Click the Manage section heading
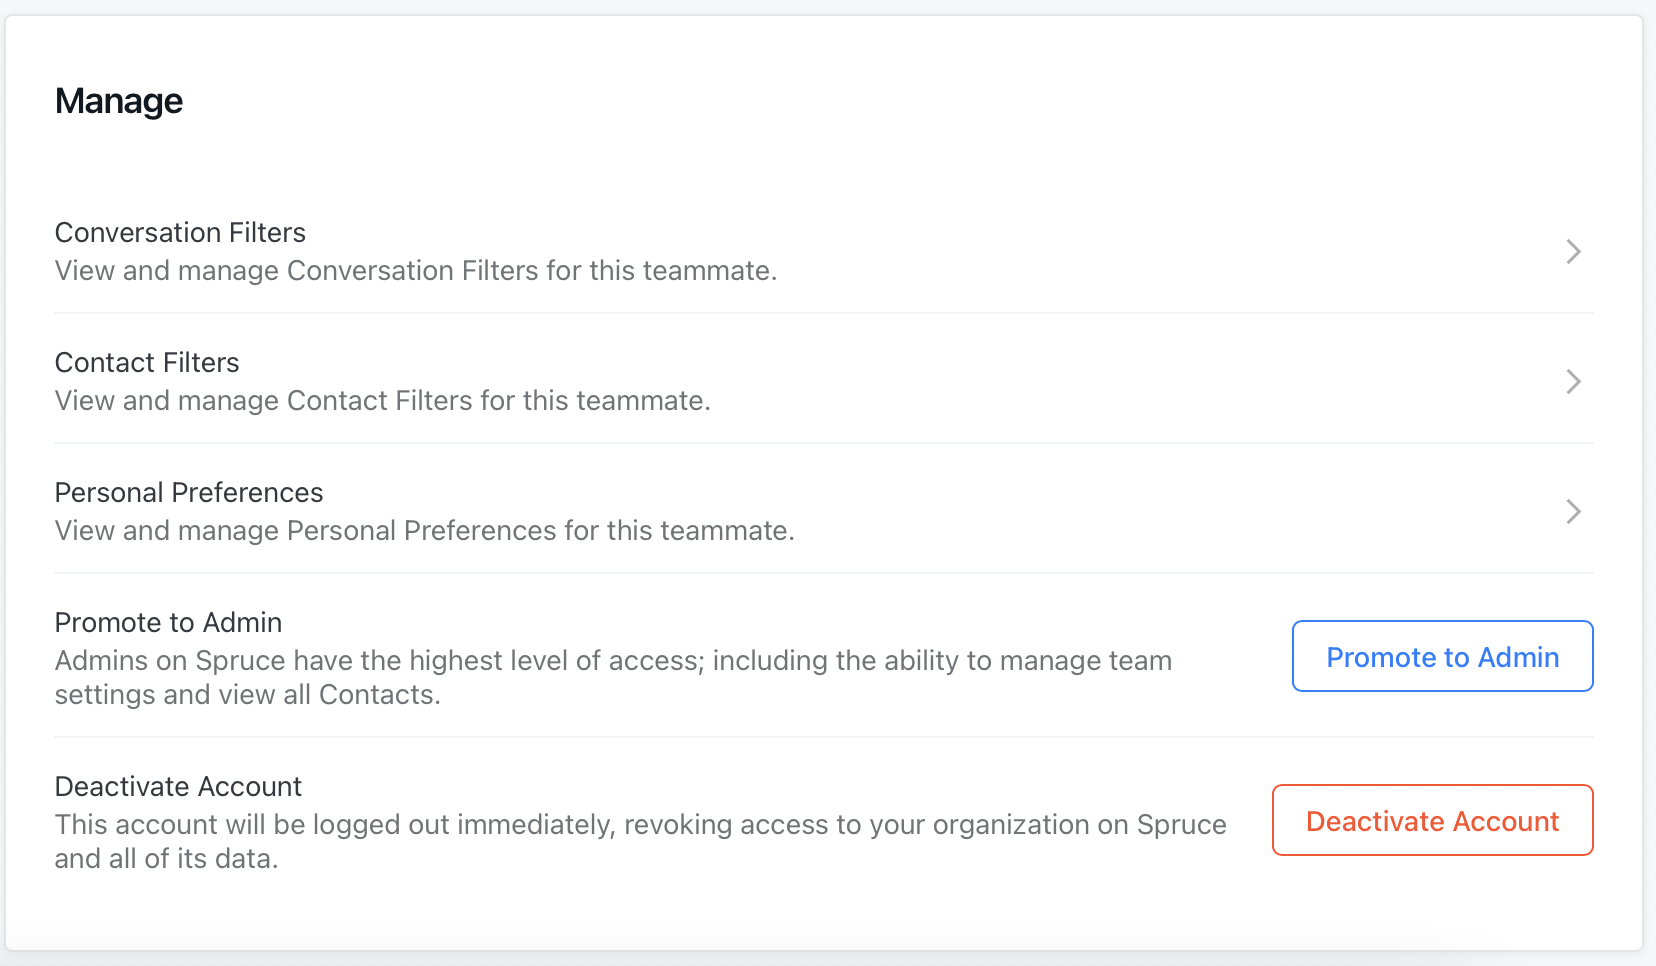Viewport: 1656px width, 966px height. (x=119, y=101)
